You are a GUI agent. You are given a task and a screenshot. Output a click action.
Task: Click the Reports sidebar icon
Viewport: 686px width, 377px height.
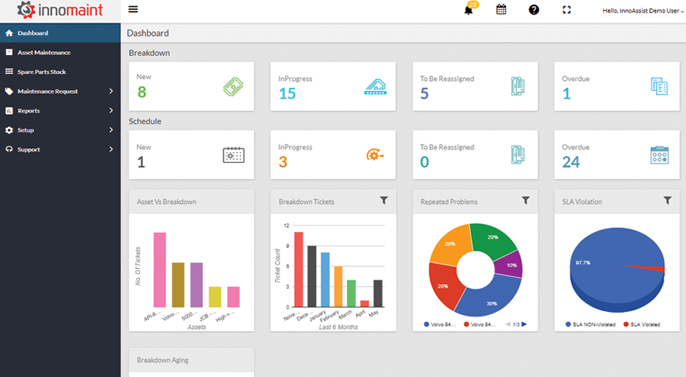[9, 111]
